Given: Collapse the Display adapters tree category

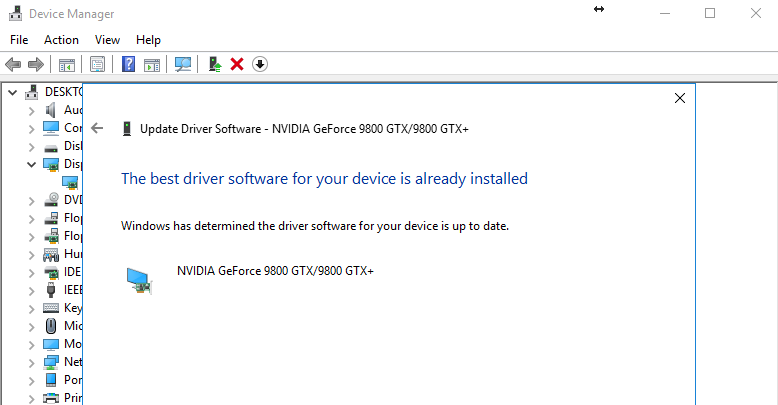Looking at the screenshot, I should pos(31,164).
